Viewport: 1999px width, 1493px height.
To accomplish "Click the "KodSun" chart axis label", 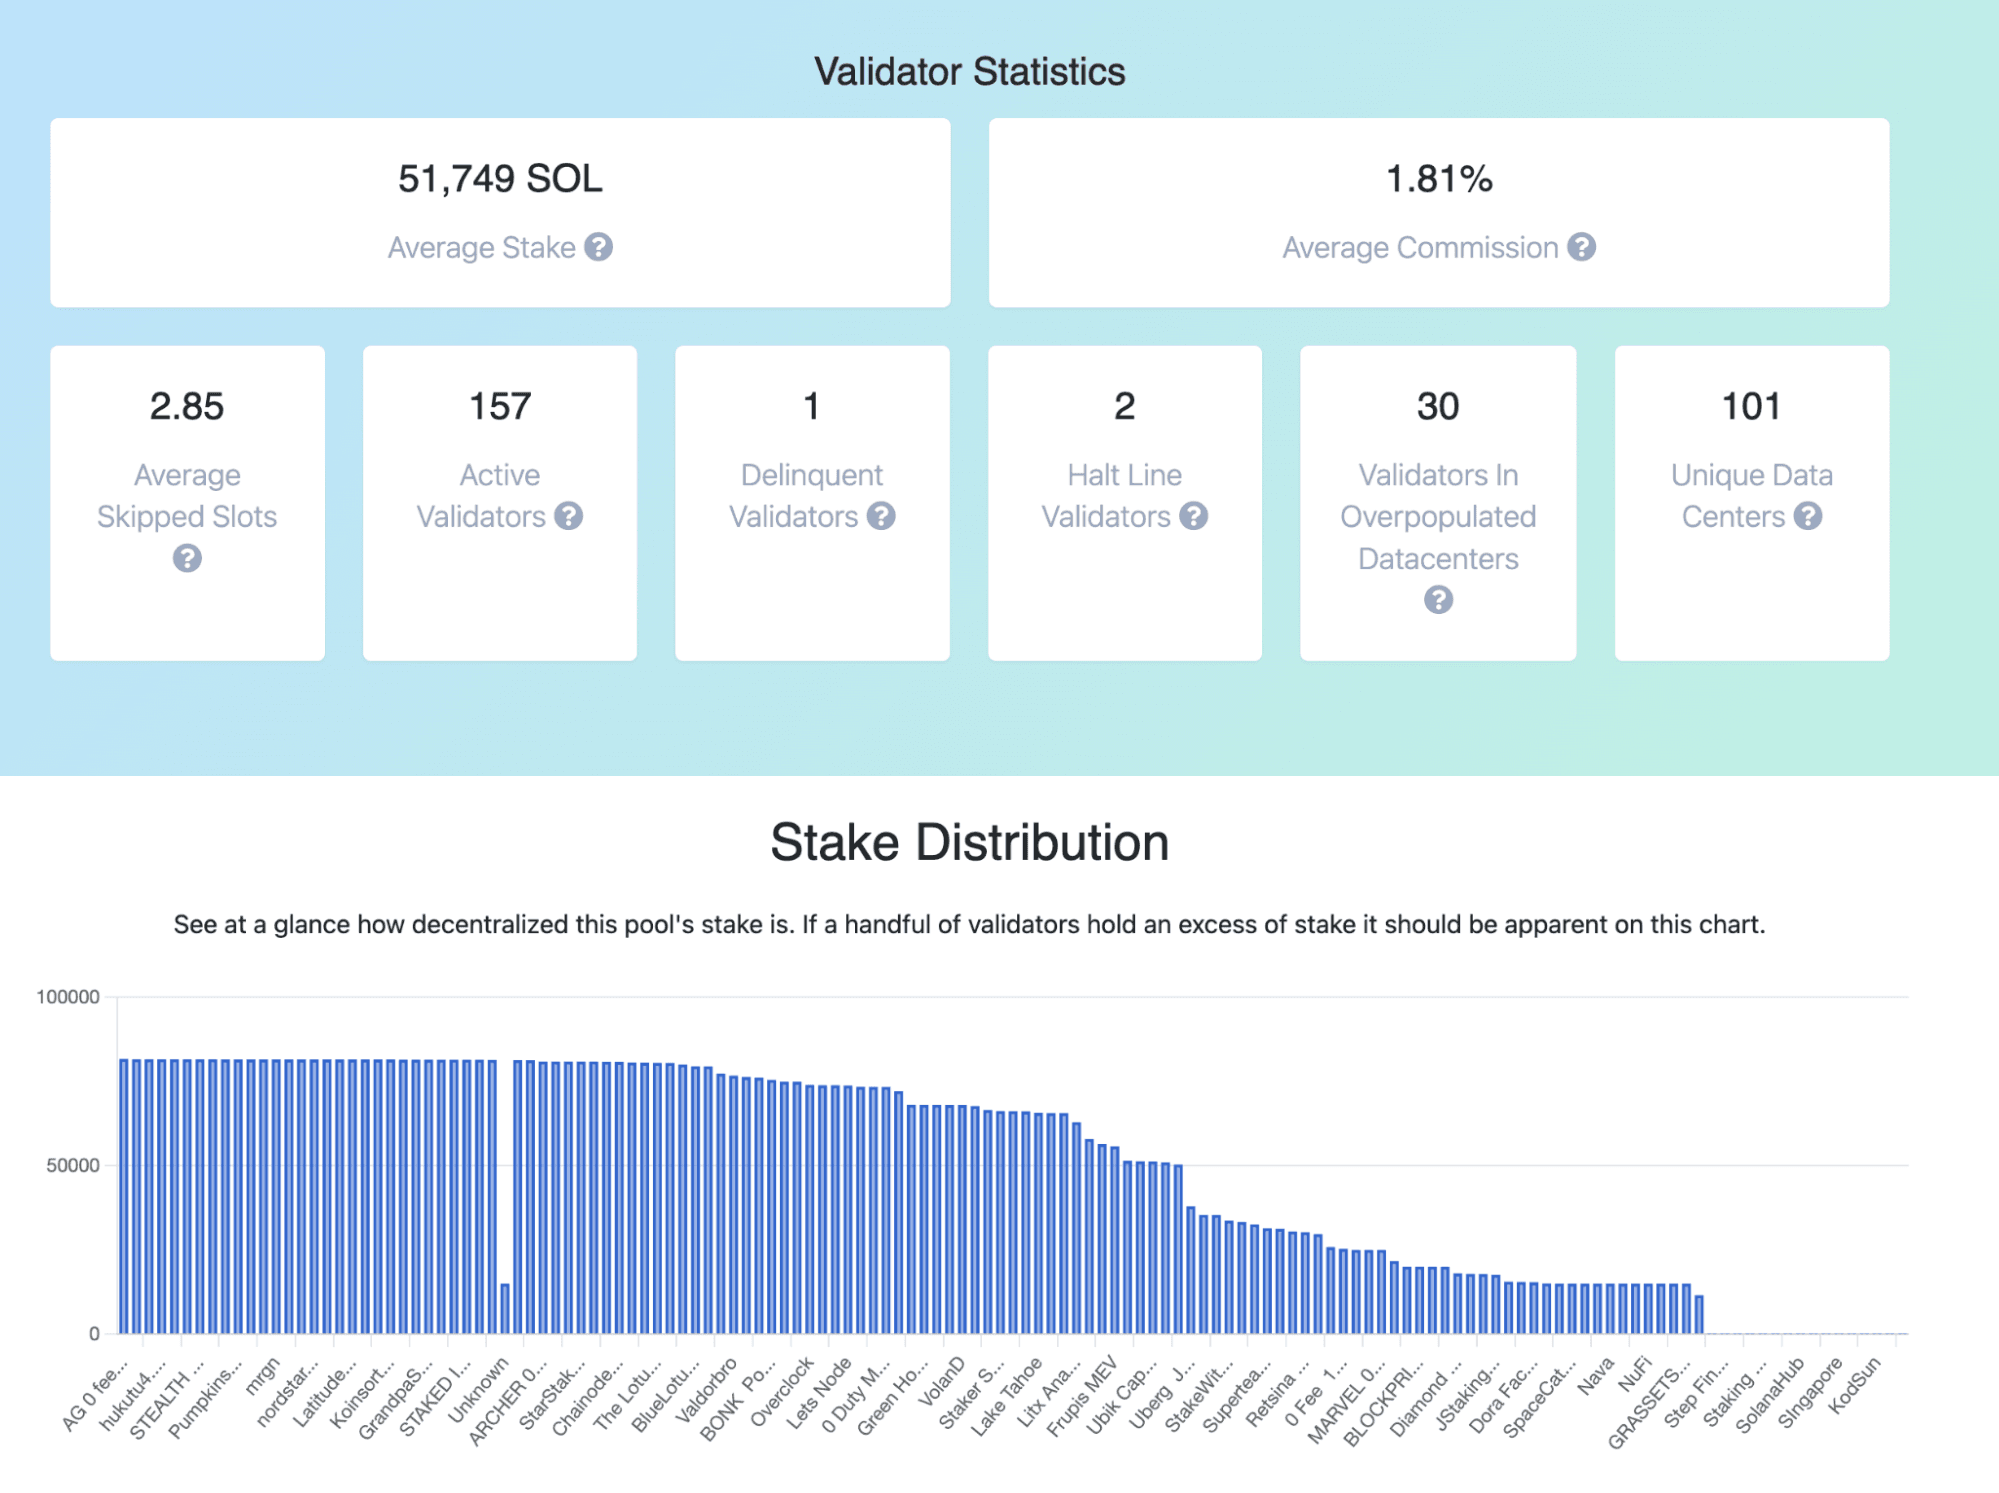I will [x=1855, y=1385].
